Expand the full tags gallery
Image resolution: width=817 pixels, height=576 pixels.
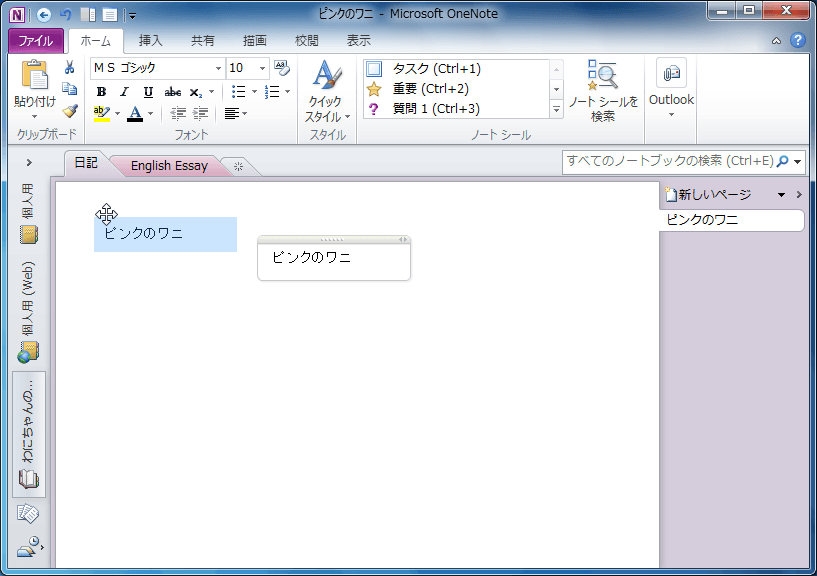(556, 109)
